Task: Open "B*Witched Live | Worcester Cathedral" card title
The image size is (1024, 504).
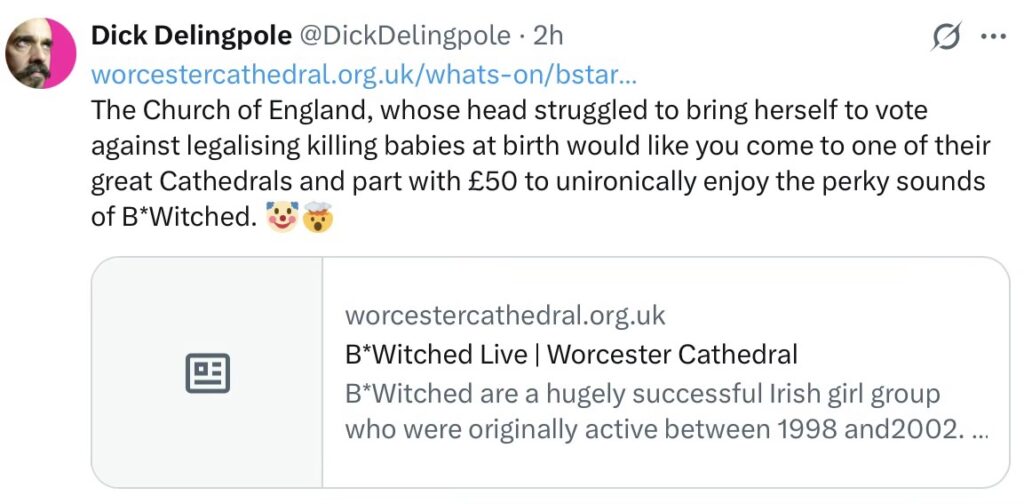Action: (x=571, y=354)
